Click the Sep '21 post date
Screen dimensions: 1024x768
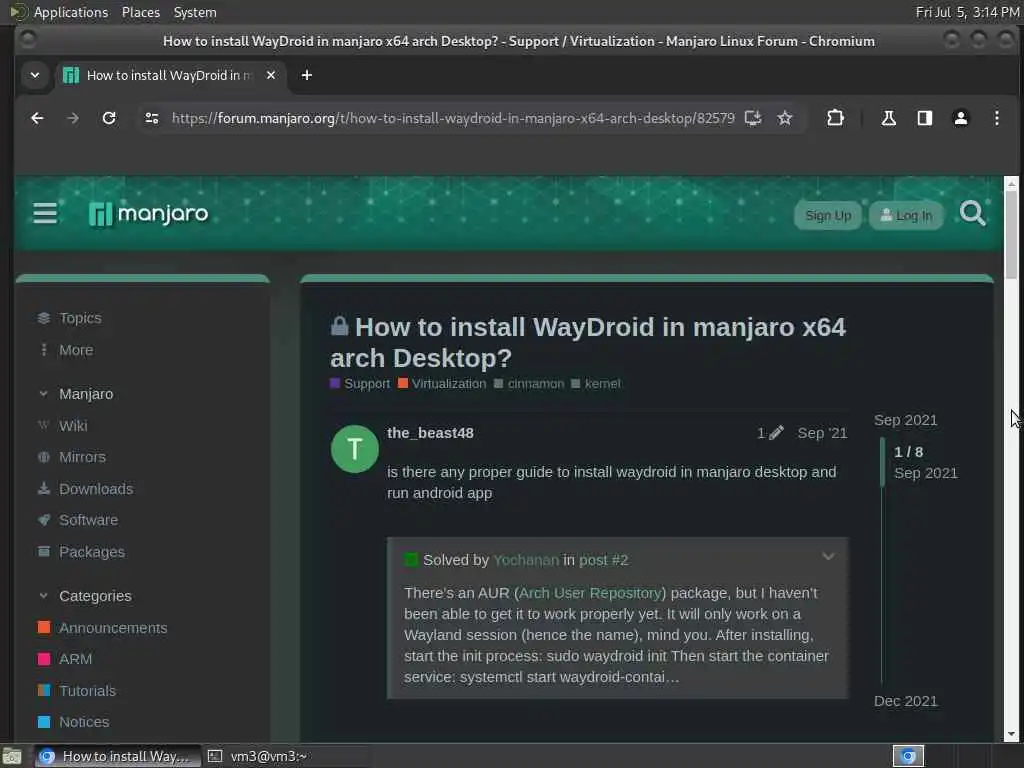pyautogui.click(x=822, y=433)
